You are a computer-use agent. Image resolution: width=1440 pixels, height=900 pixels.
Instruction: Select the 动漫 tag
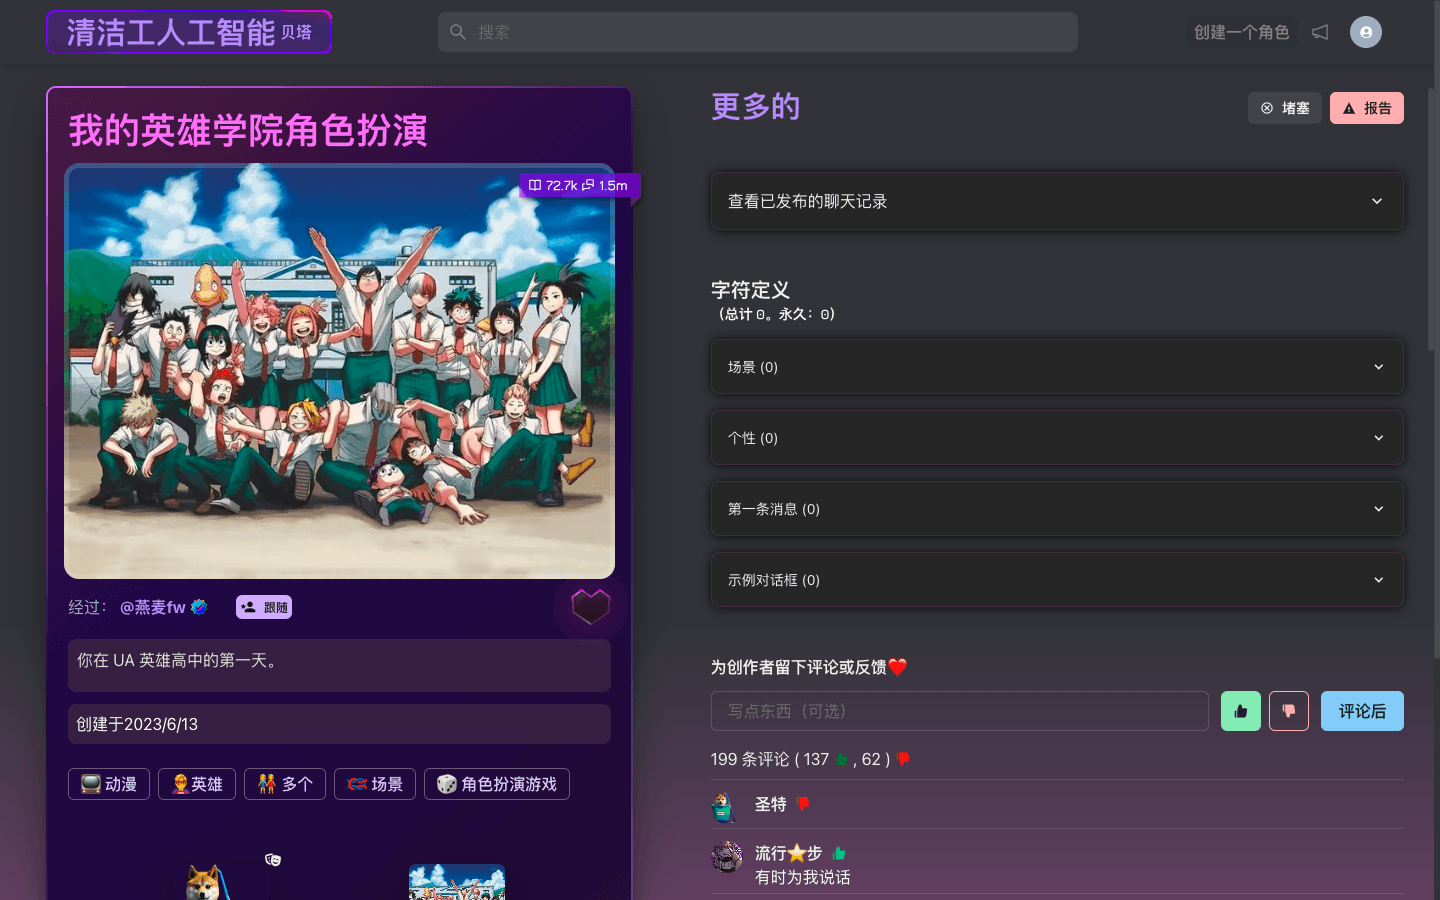click(x=109, y=784)
